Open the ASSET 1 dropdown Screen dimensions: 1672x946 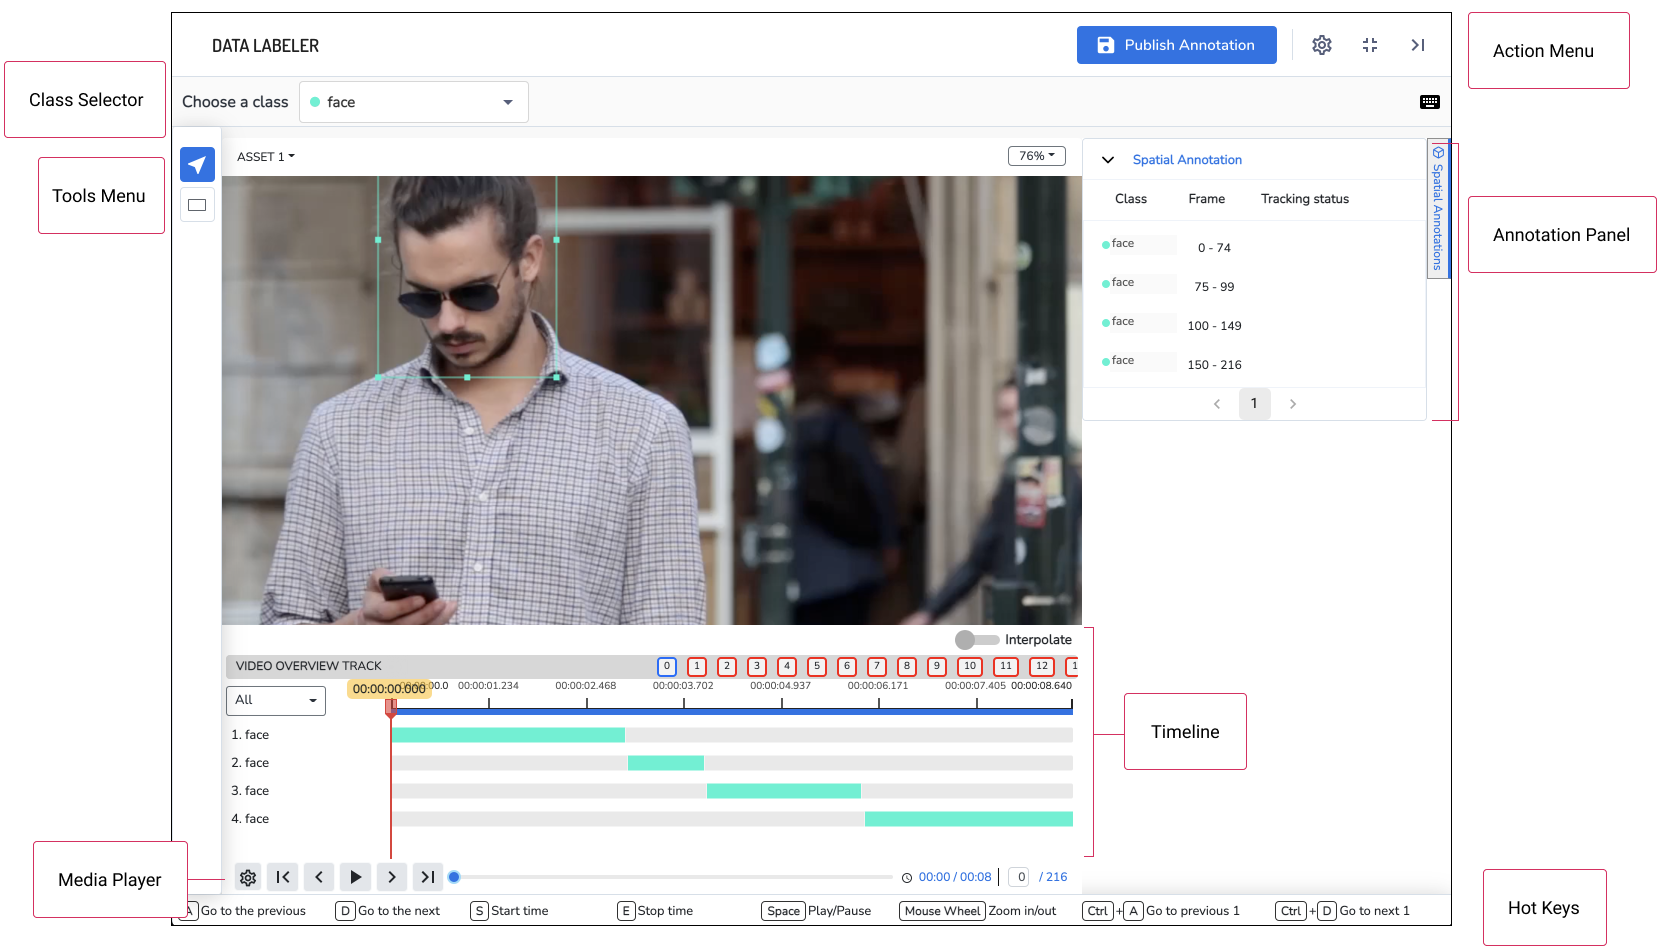[266, 157]
